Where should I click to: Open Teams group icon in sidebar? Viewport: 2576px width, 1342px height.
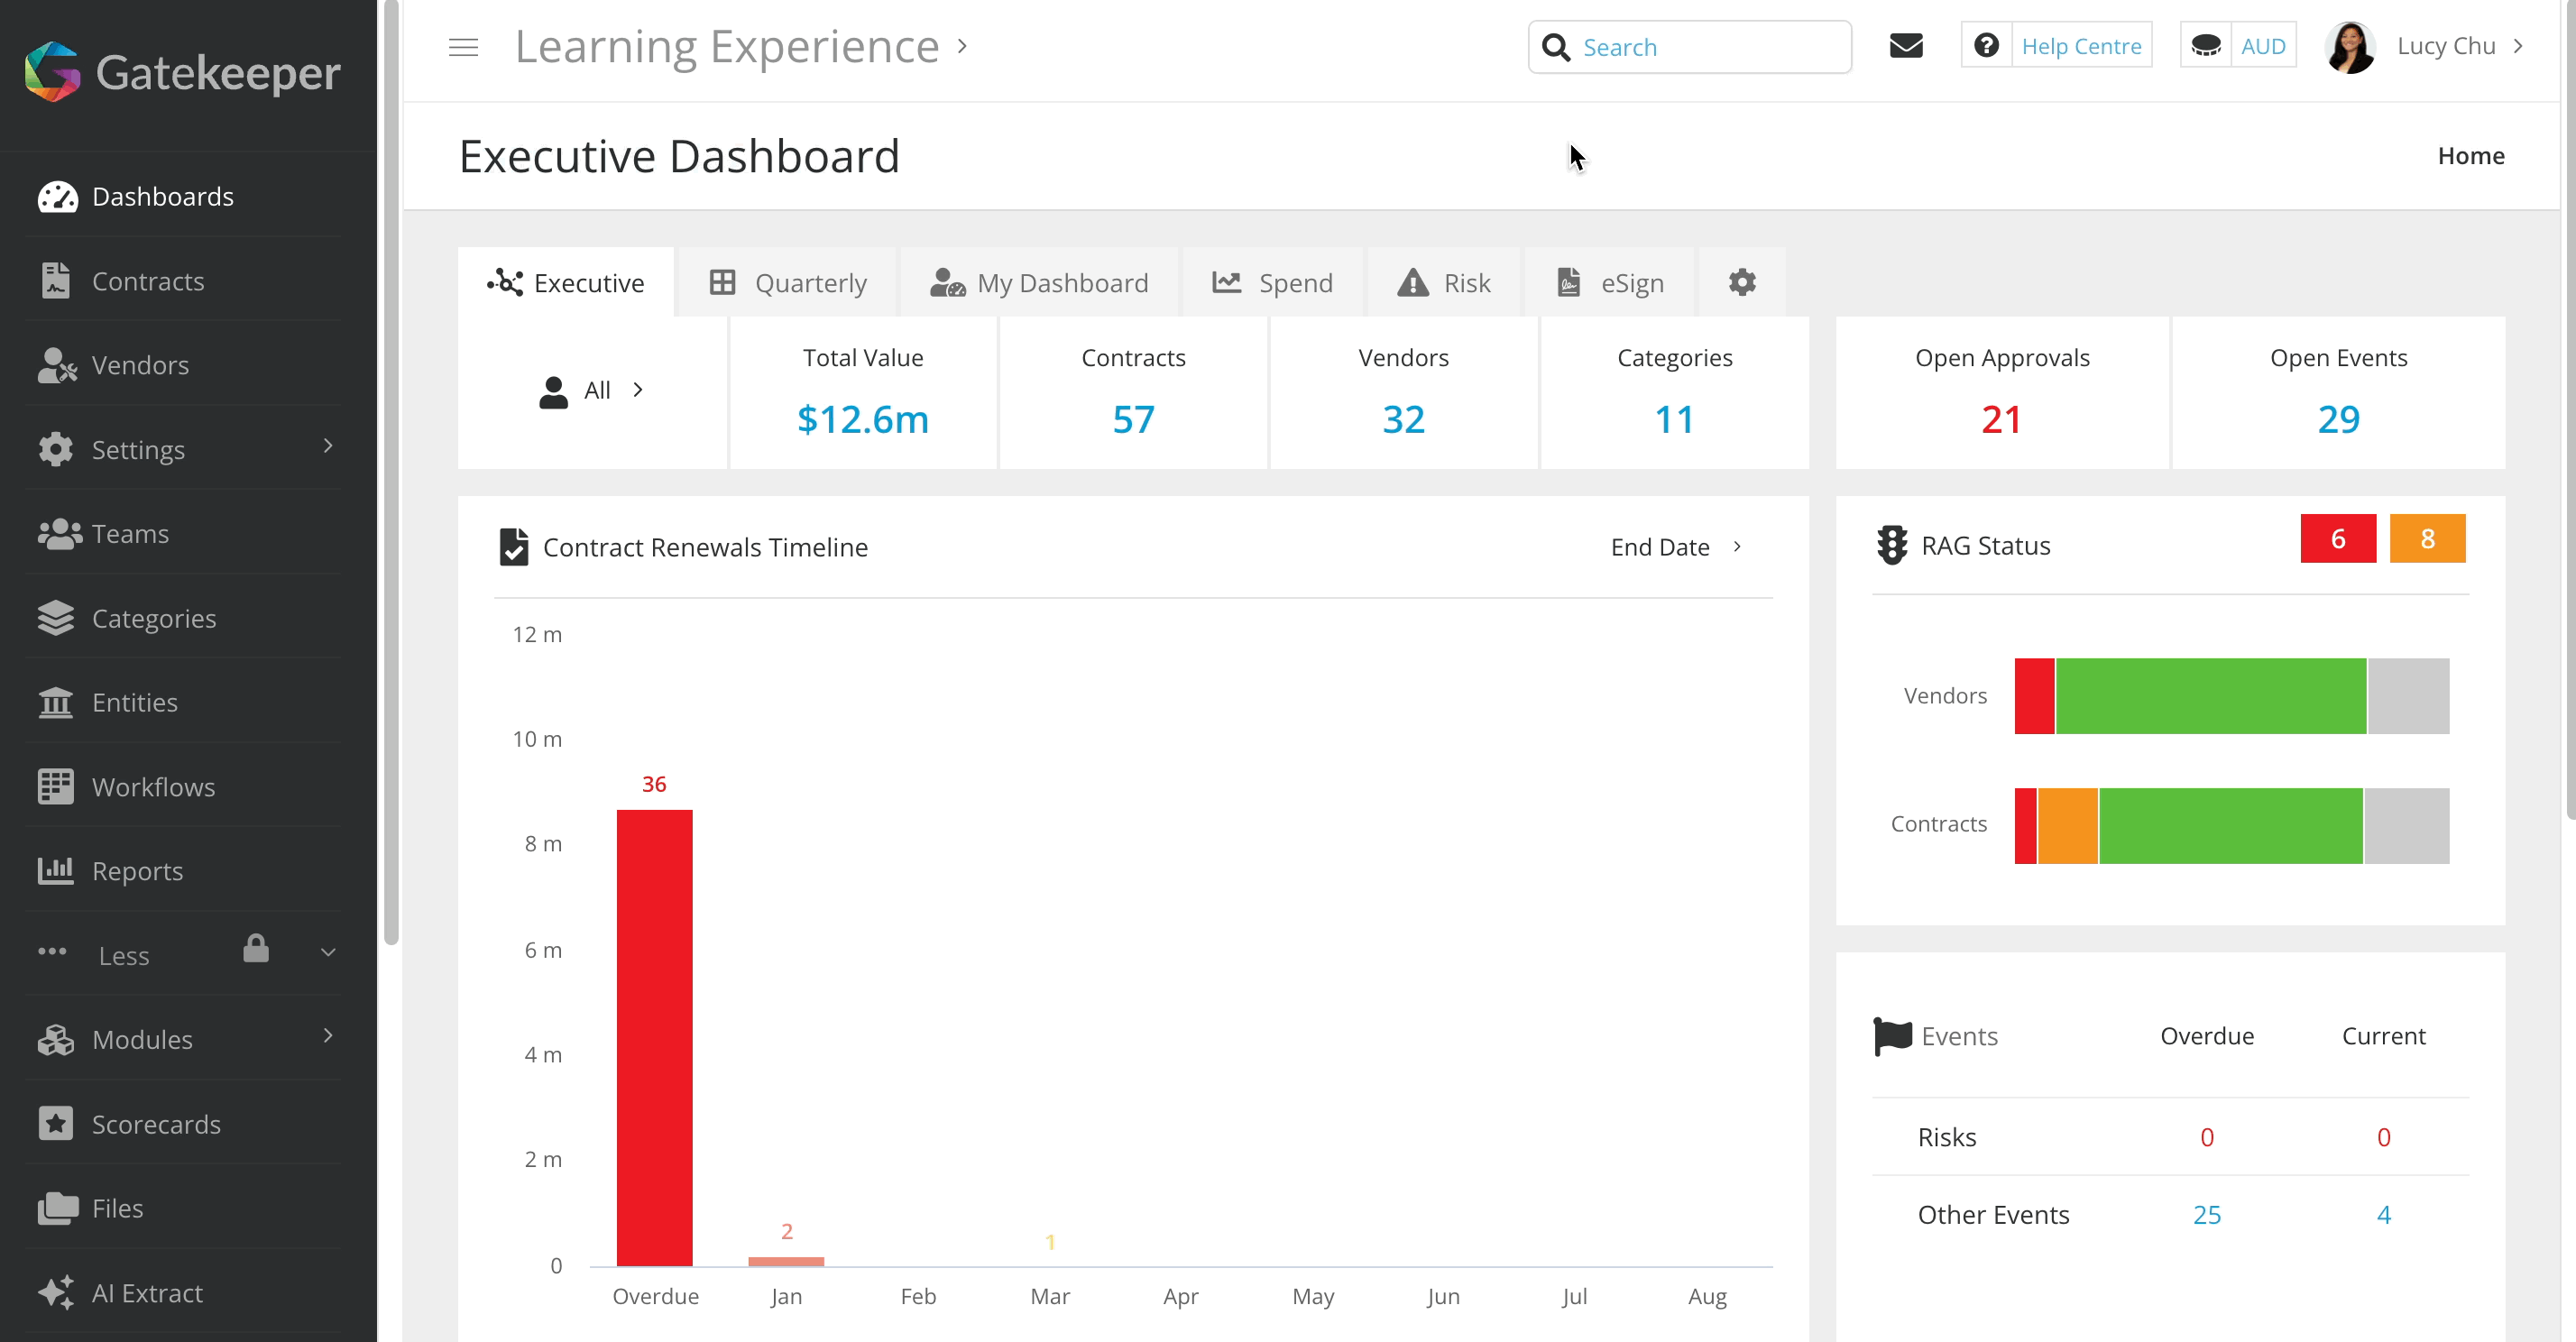click(59, 534)
